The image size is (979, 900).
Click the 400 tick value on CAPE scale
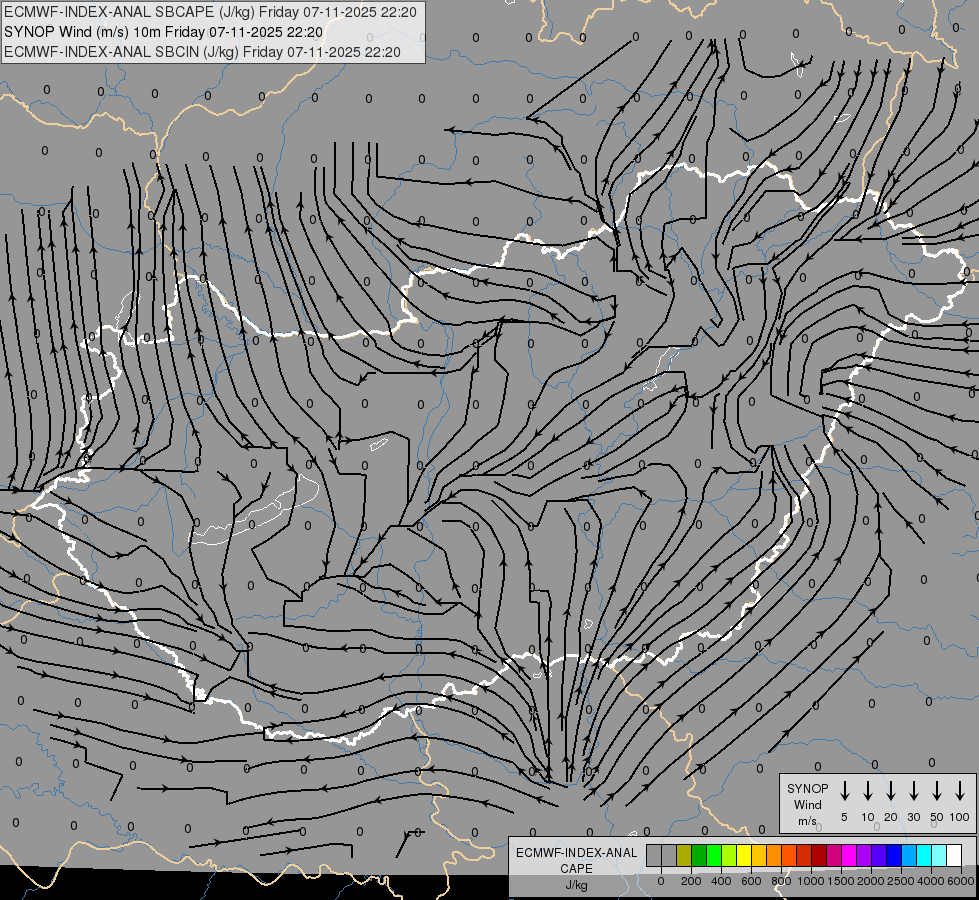(721, 881)
